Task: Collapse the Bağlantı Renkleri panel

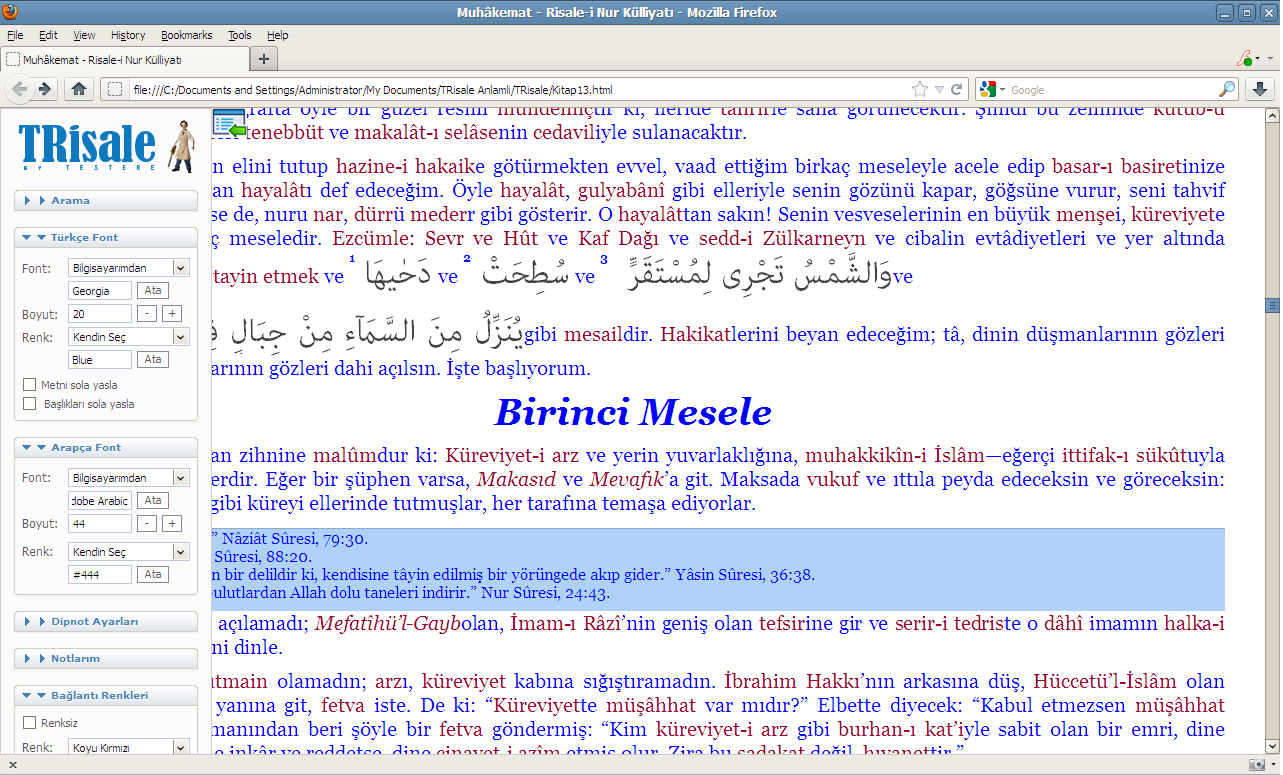Action: tap(106, 696)
